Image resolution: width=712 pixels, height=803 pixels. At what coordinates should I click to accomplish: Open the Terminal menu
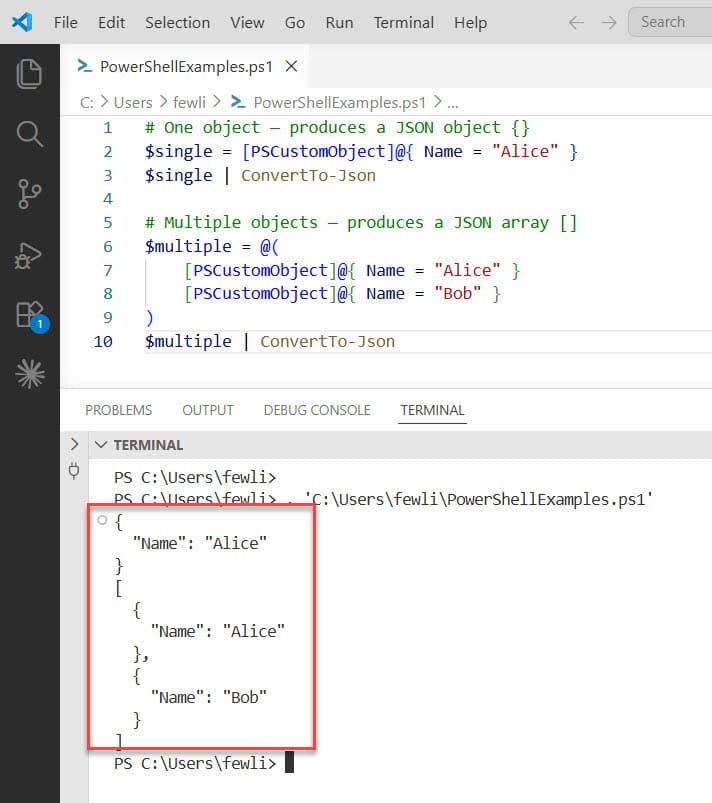click(404, 23)
